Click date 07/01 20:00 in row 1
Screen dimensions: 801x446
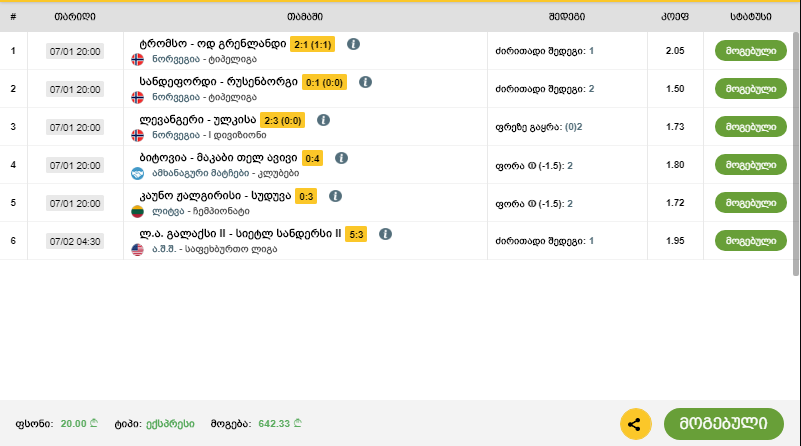point(75,51)
